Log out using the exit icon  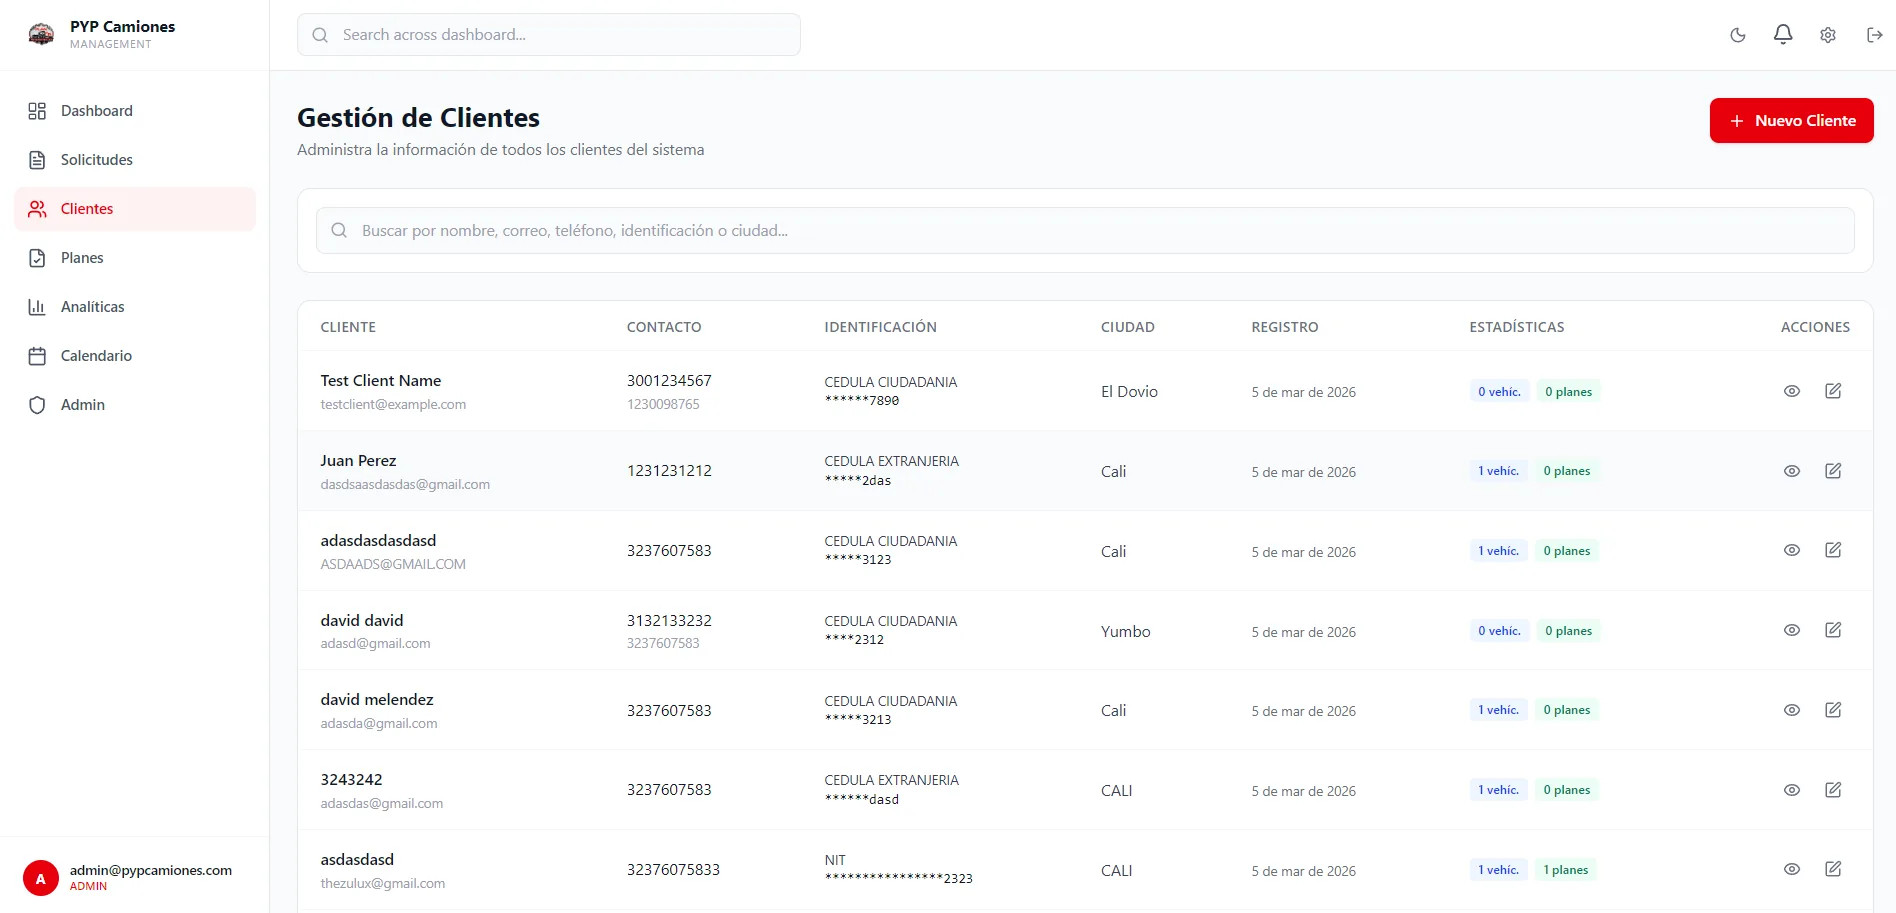[x=1872, y=34]
